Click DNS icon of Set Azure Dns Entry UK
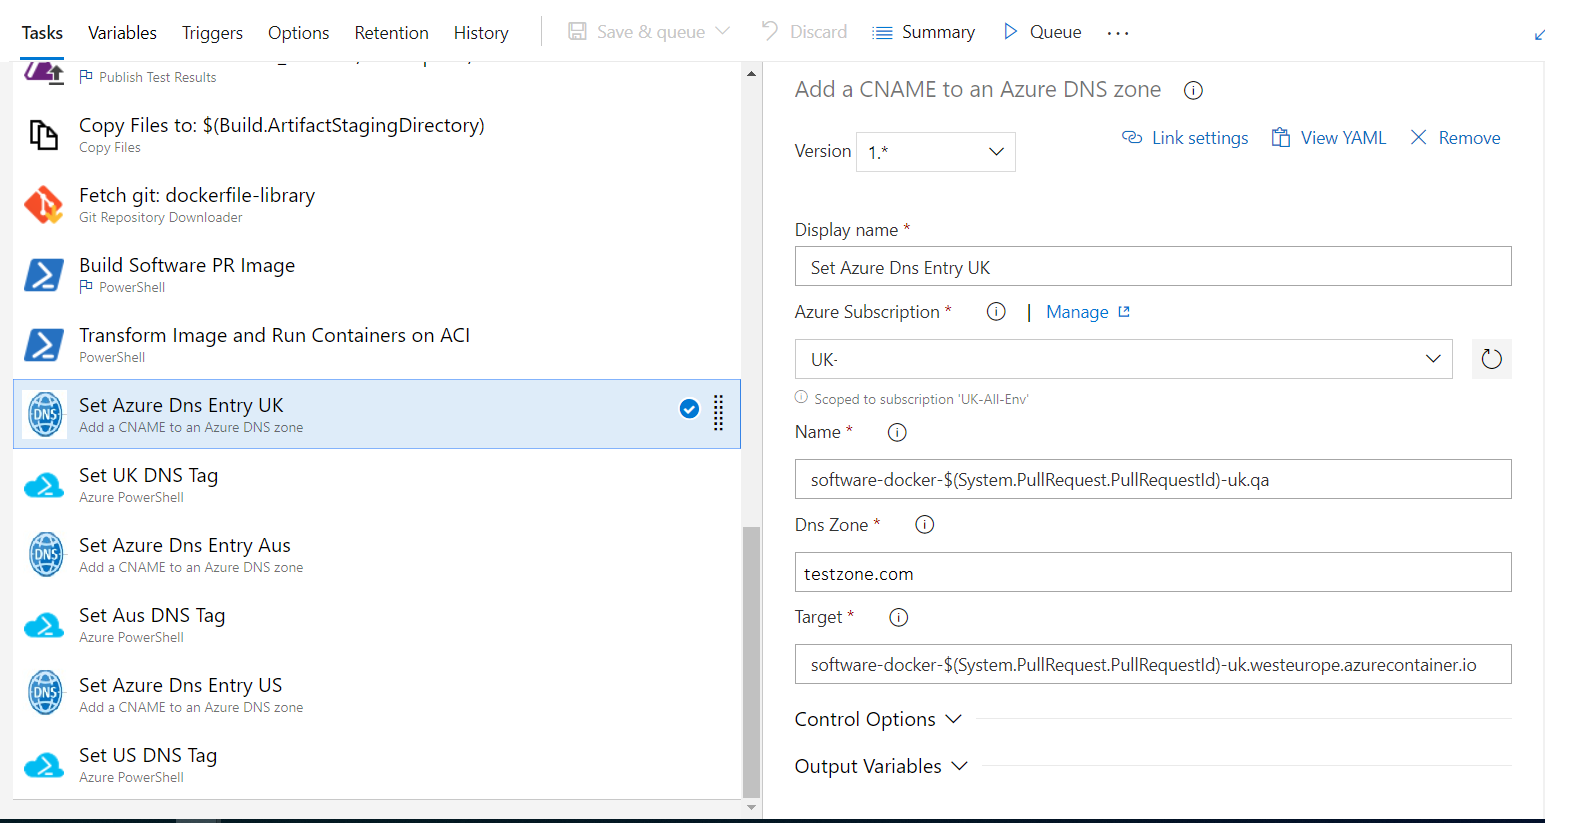 (x=45, y=414)
